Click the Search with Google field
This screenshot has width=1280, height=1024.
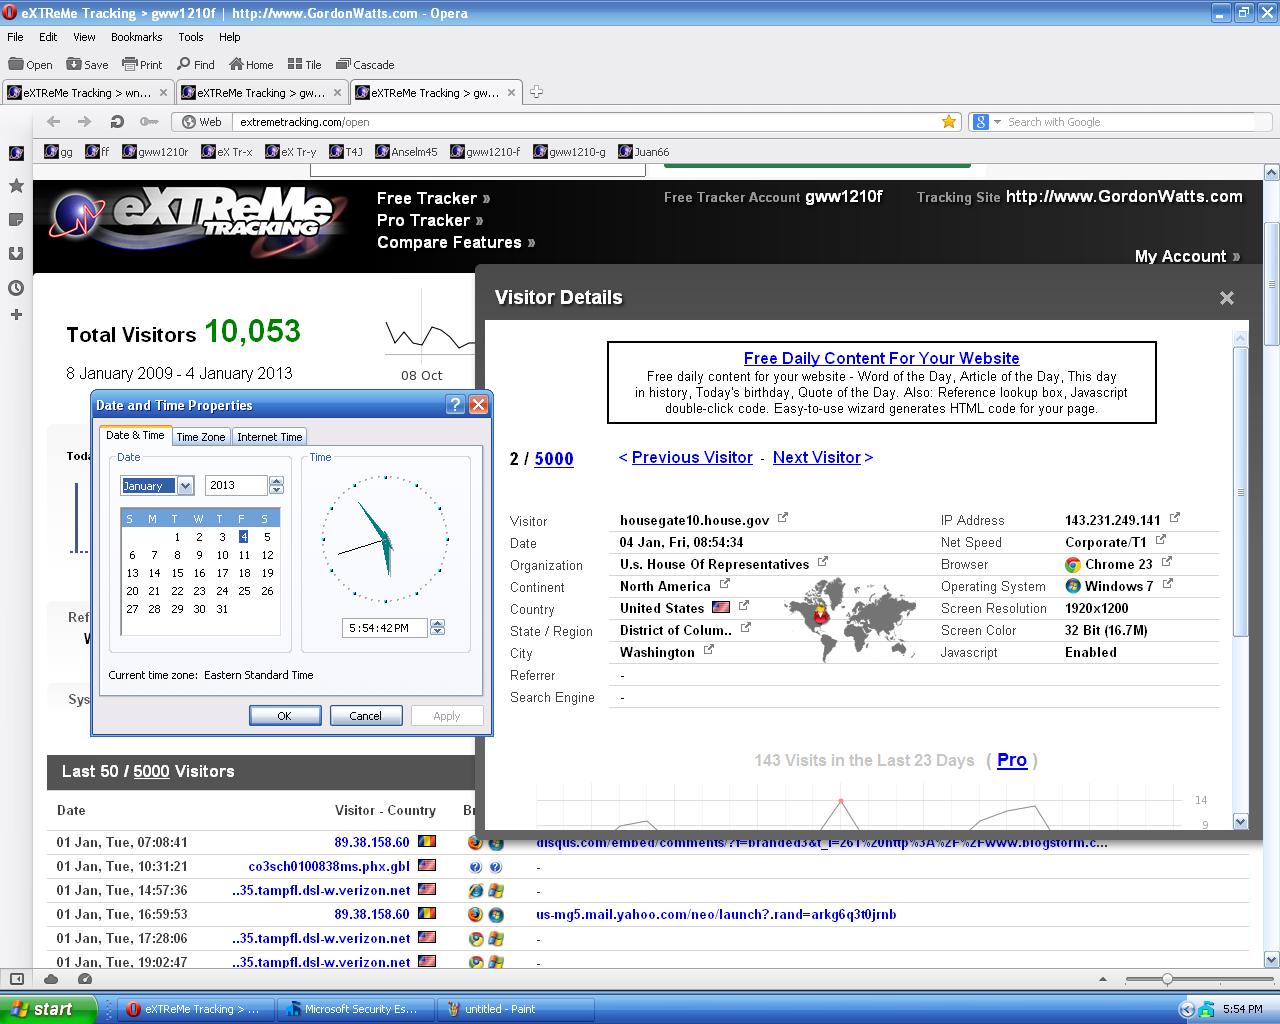point(1129,122)
